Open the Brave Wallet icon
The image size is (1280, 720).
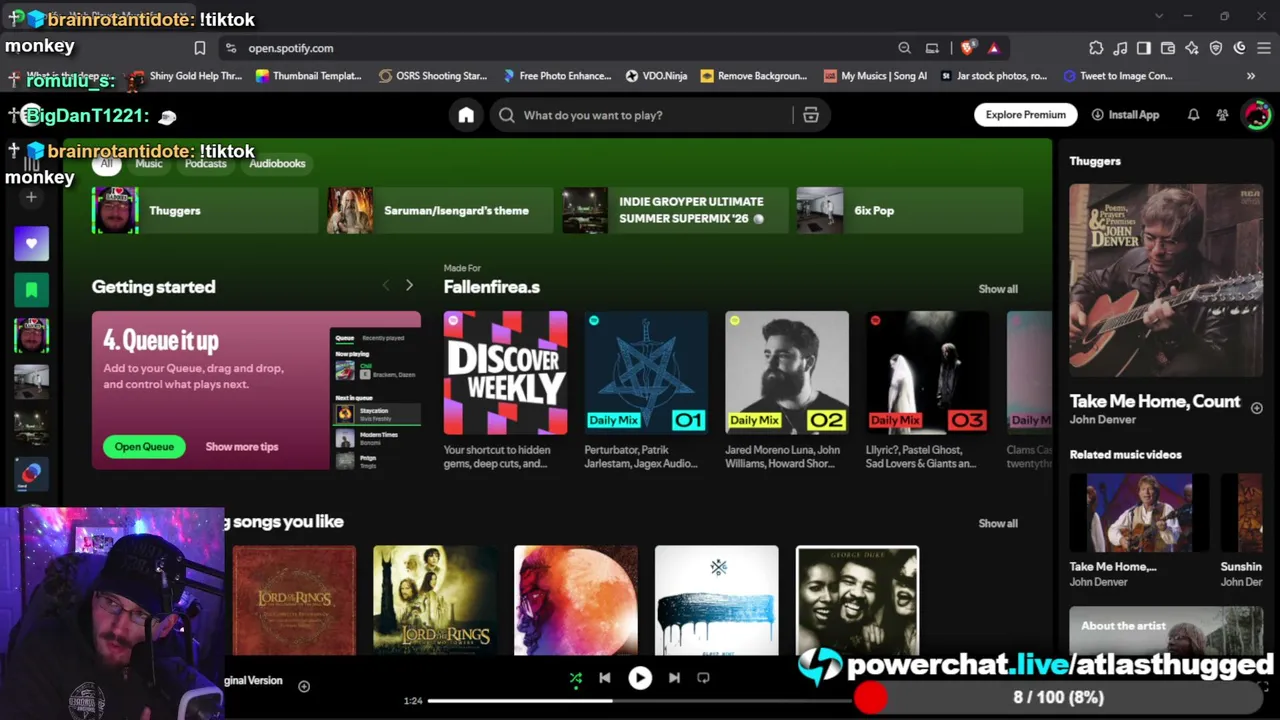point(1168,48)
